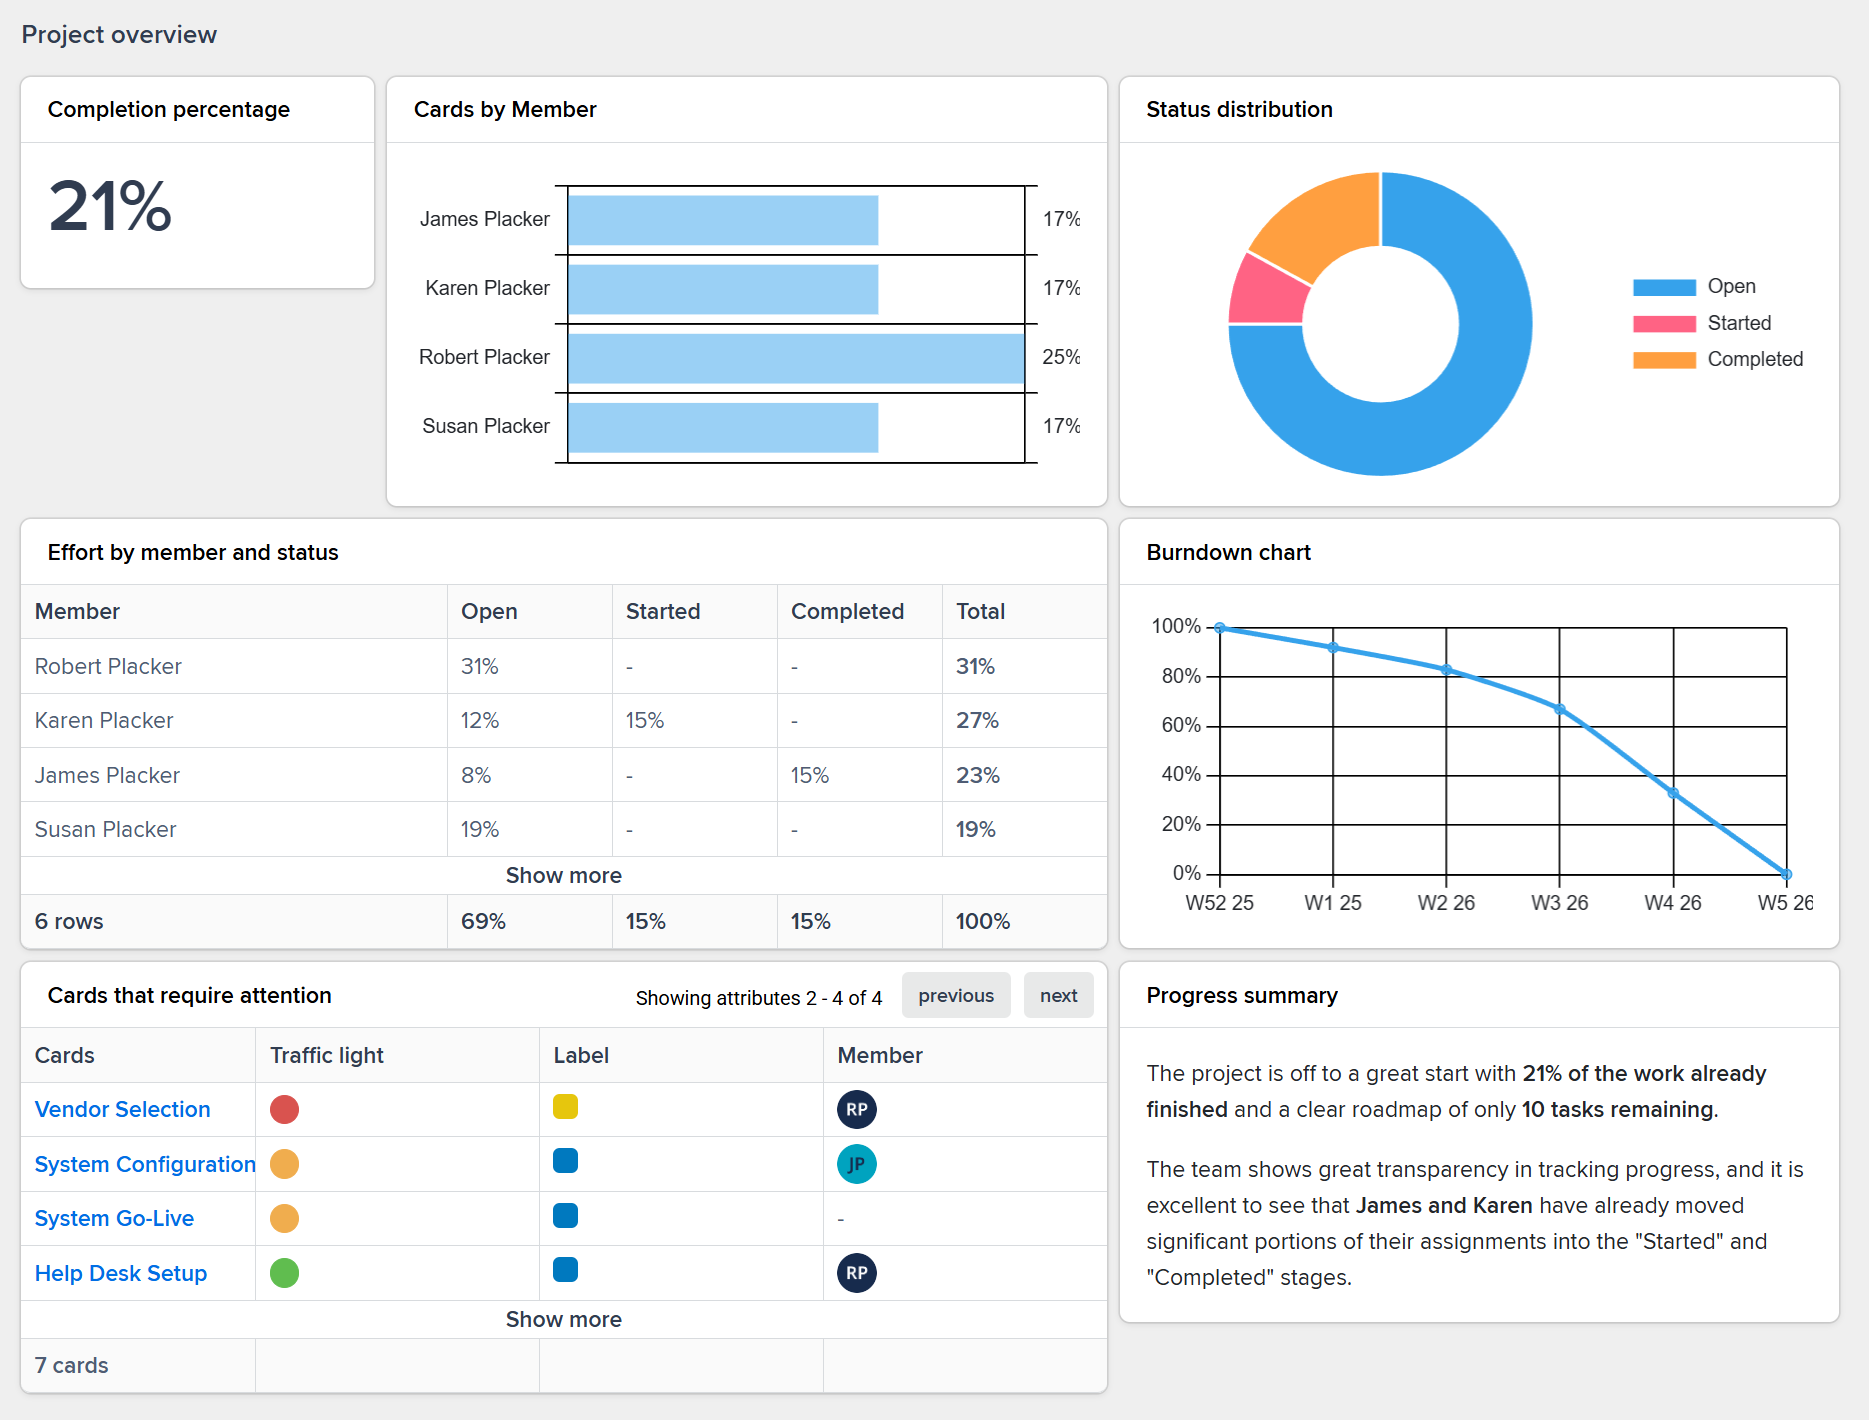Open the System Go-Live card
This screenshot has width=1869, height=1420.
[113, 1218]
